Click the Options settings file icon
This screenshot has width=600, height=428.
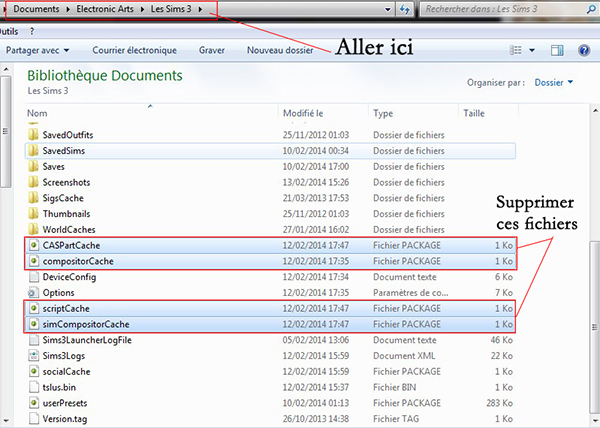point(33,293)
